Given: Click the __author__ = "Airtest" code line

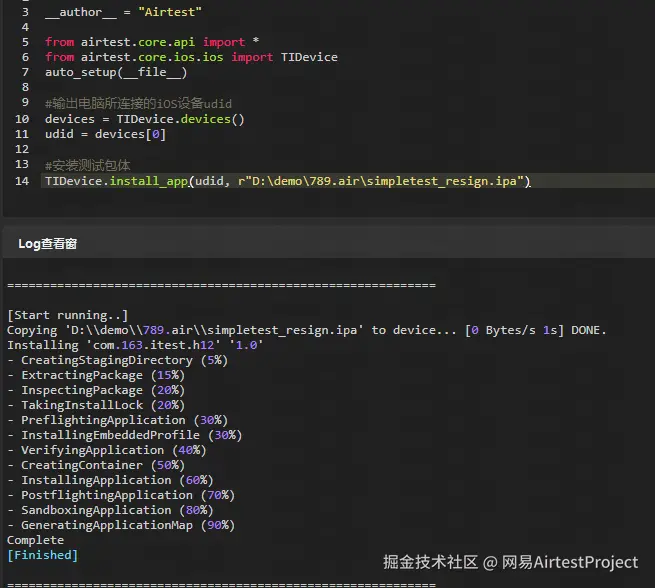Looking at the screenshot, I should (x=123, y=12).
